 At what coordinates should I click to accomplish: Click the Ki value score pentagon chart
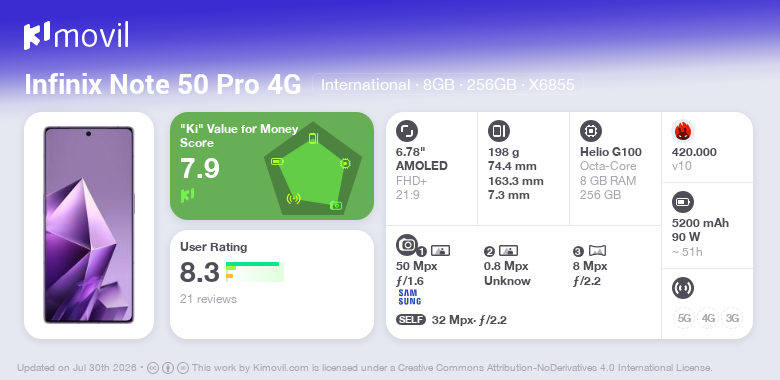313,167
